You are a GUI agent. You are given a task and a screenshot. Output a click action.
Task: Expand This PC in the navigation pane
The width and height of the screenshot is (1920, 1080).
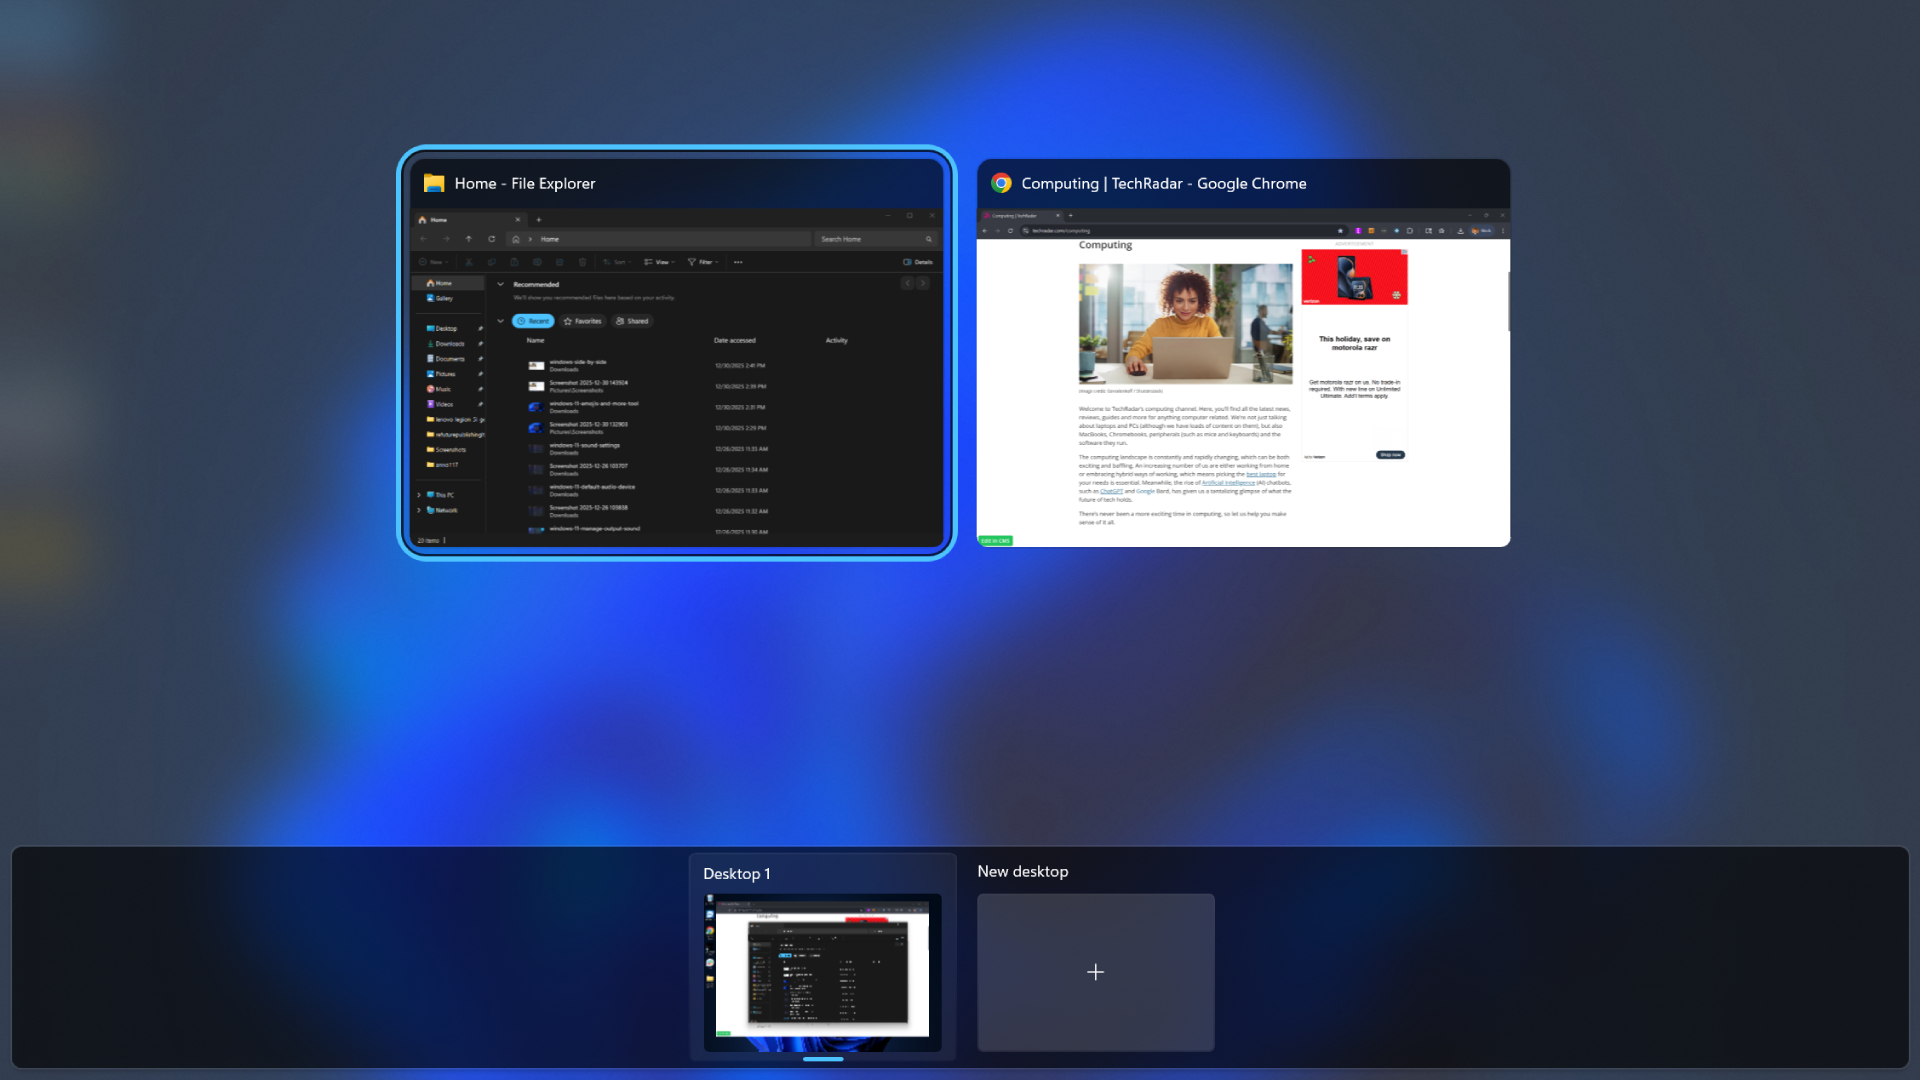418,495
